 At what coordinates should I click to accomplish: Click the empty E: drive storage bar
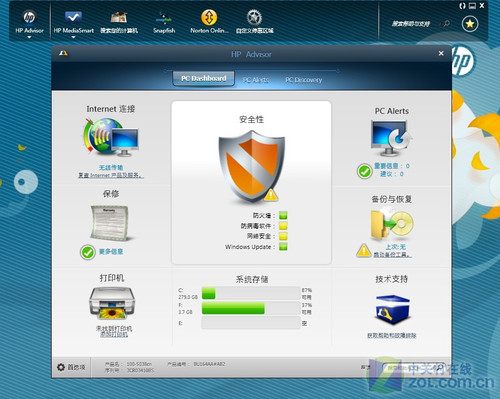click(251, 323)
